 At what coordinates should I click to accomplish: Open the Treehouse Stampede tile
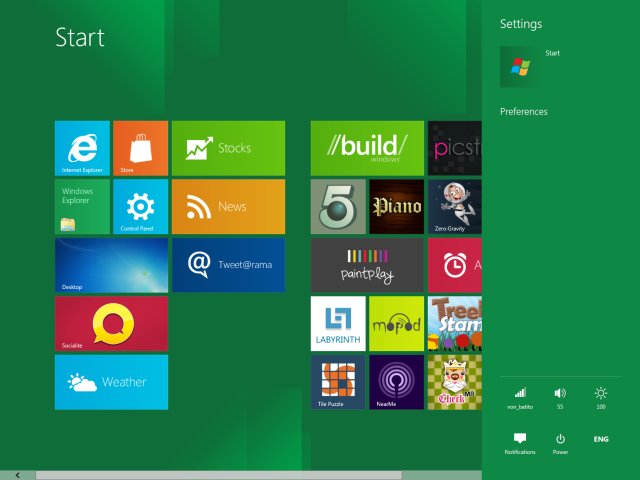455,324
